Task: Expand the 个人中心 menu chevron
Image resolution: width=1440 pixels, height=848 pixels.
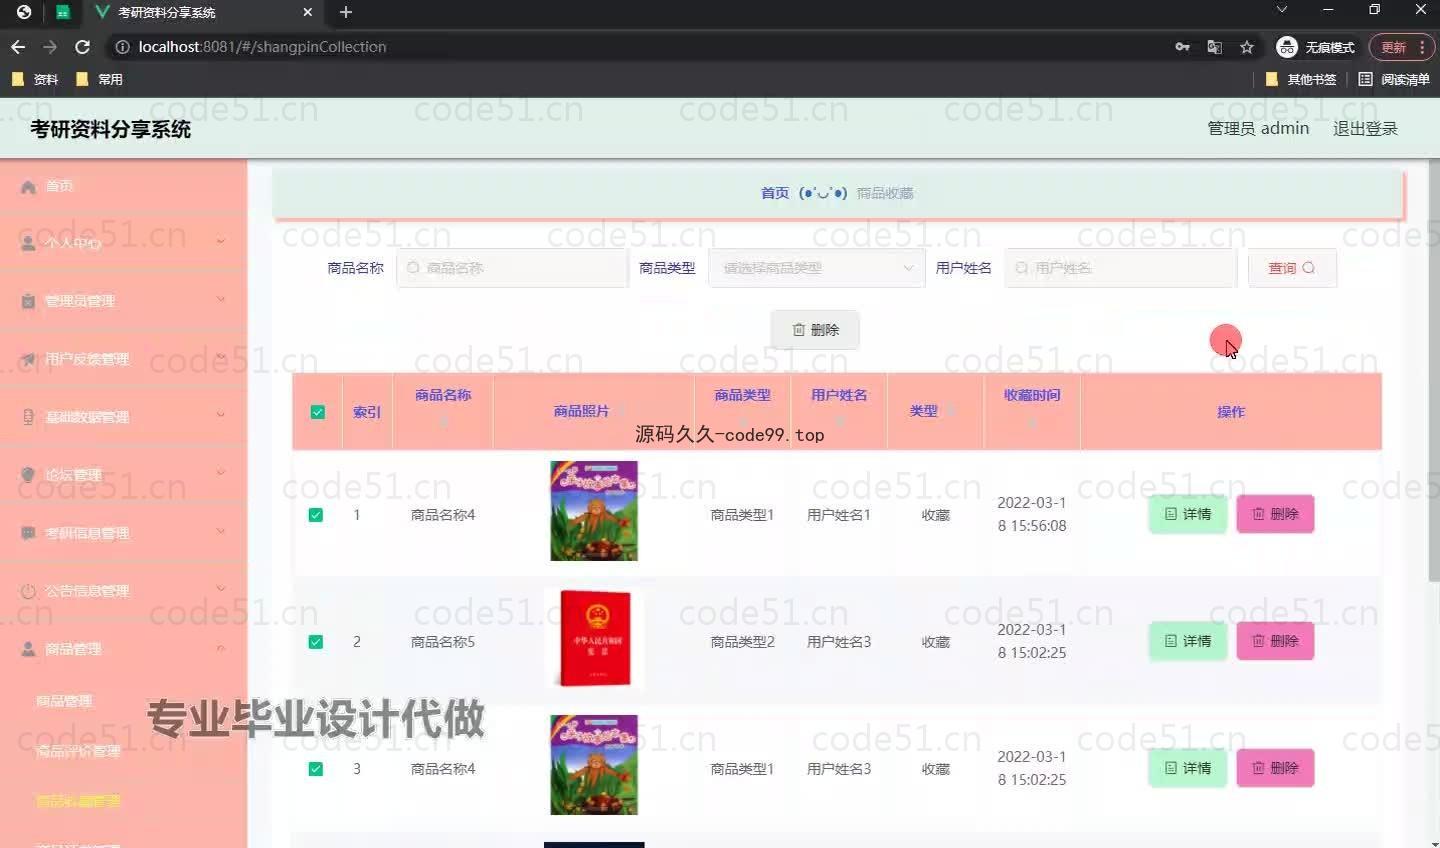Action: 220,241
